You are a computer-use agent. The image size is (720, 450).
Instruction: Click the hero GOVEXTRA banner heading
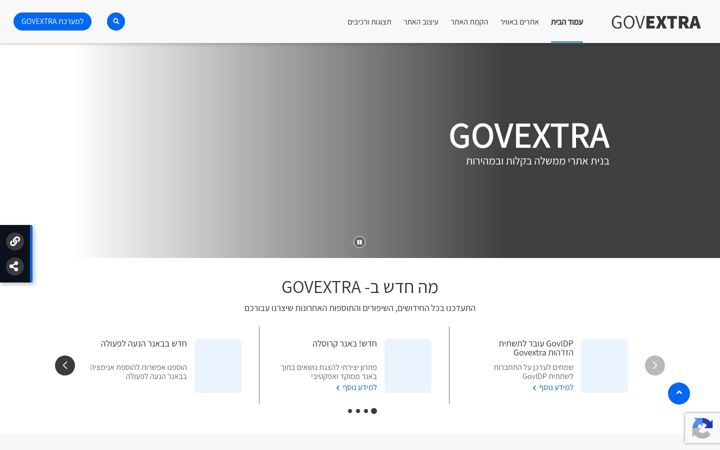(x=529, y=136)
